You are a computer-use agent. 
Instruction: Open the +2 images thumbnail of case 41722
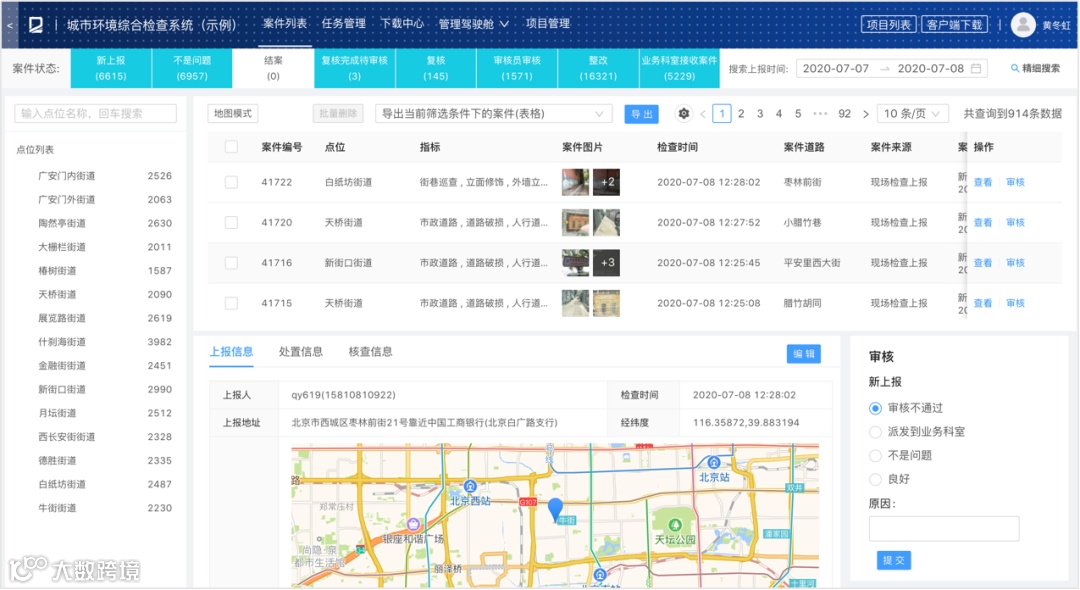[606, 182]
